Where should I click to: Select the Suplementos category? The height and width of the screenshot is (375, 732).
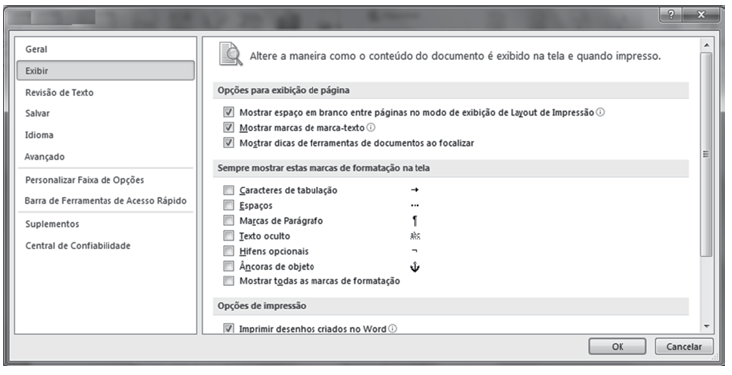pos(106,224)
